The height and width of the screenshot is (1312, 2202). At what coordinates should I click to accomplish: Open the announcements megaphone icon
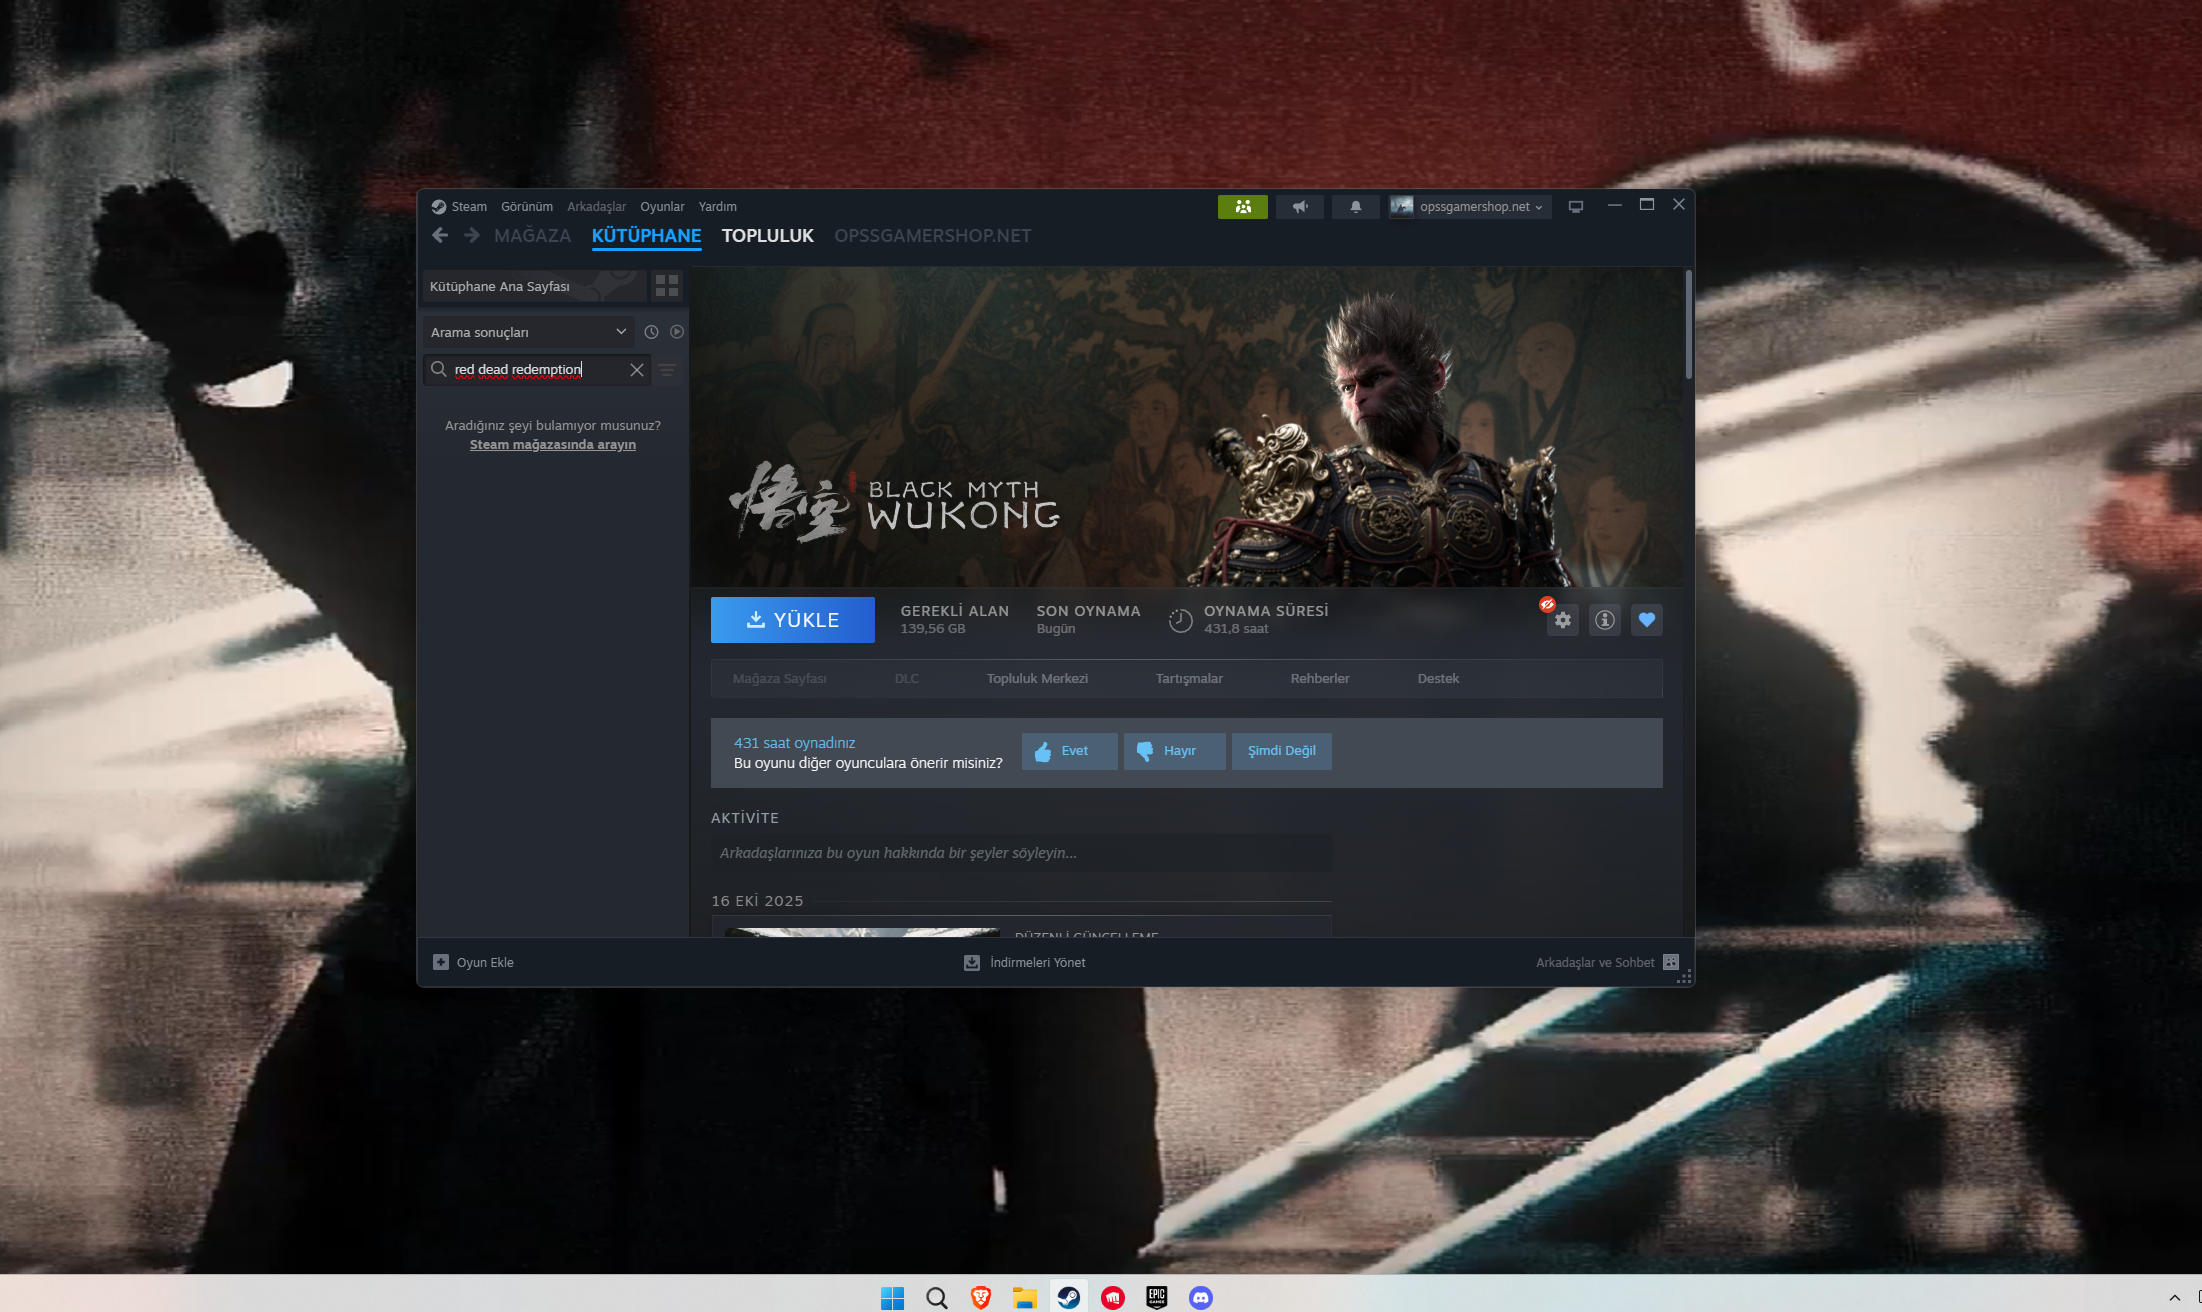(1299, 207)
